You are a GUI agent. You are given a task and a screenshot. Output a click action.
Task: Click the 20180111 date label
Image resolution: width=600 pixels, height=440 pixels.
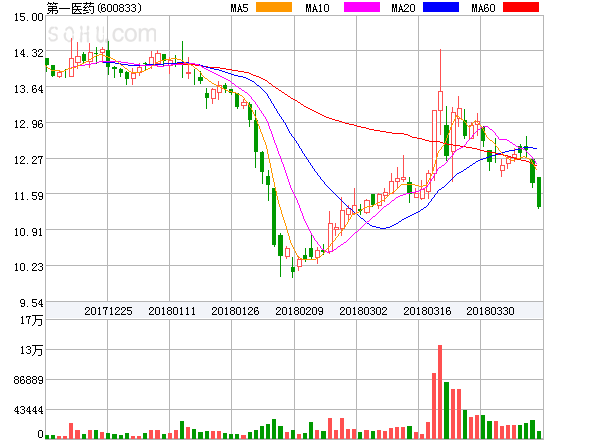[x=172, y=311]
